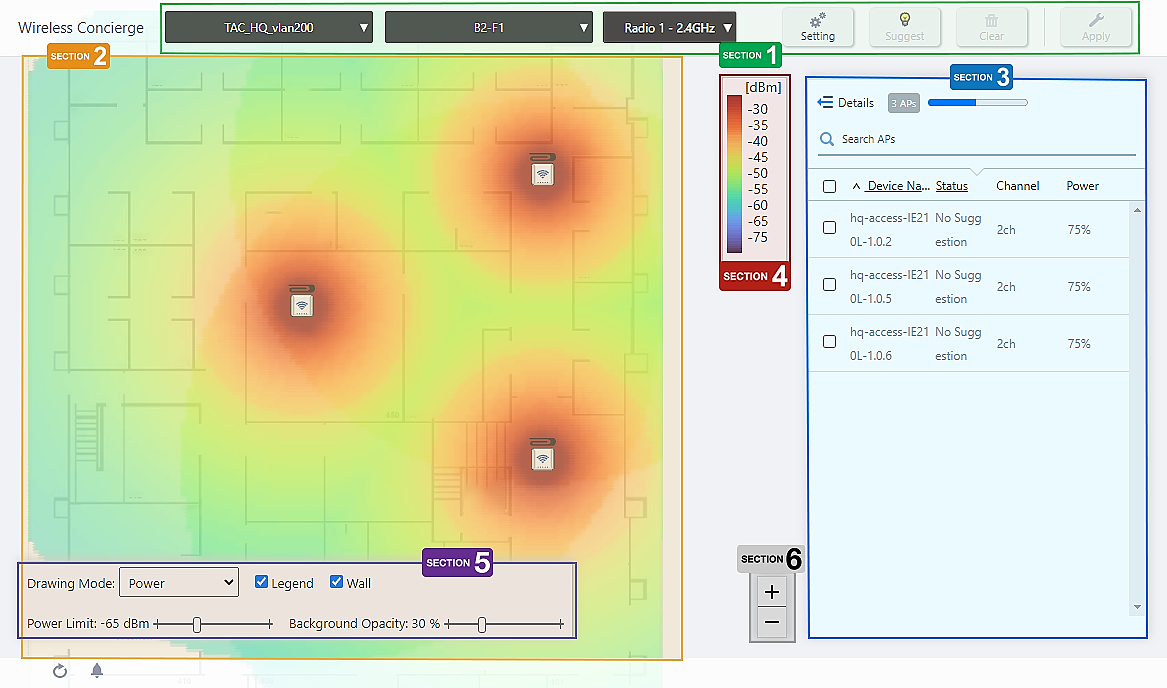The image size is (1167, 688).
Task: Tick the select-all checkbox in AP table header
Action: coord(829,186)
